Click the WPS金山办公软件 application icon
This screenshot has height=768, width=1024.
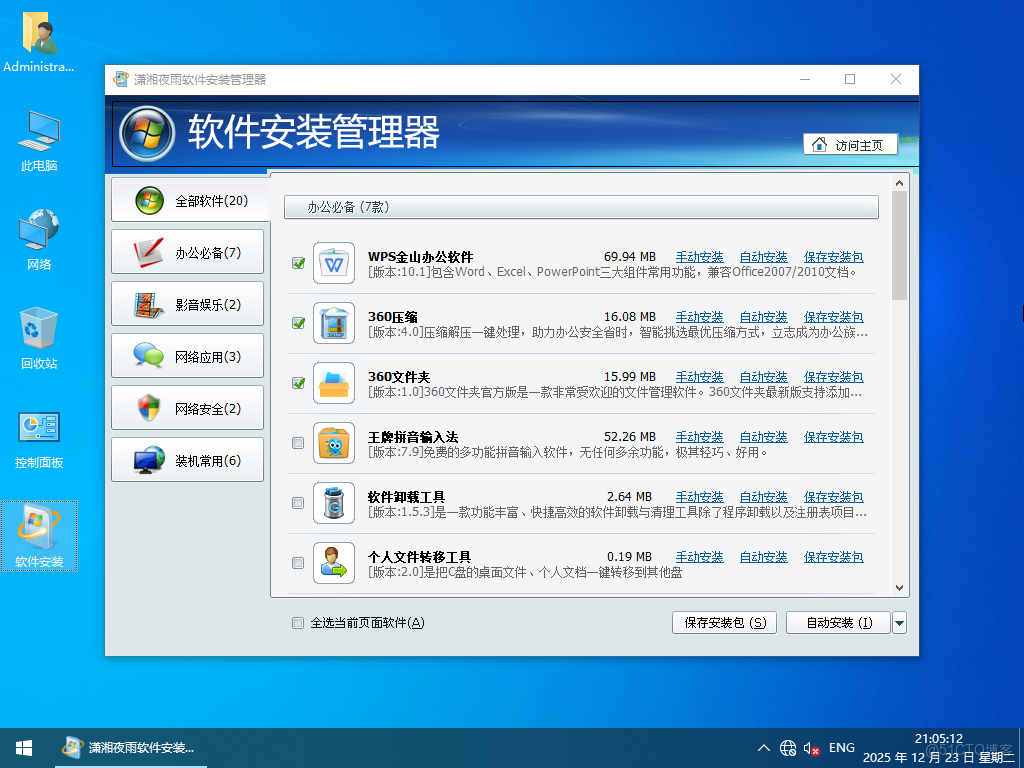(x=333, y=263)
